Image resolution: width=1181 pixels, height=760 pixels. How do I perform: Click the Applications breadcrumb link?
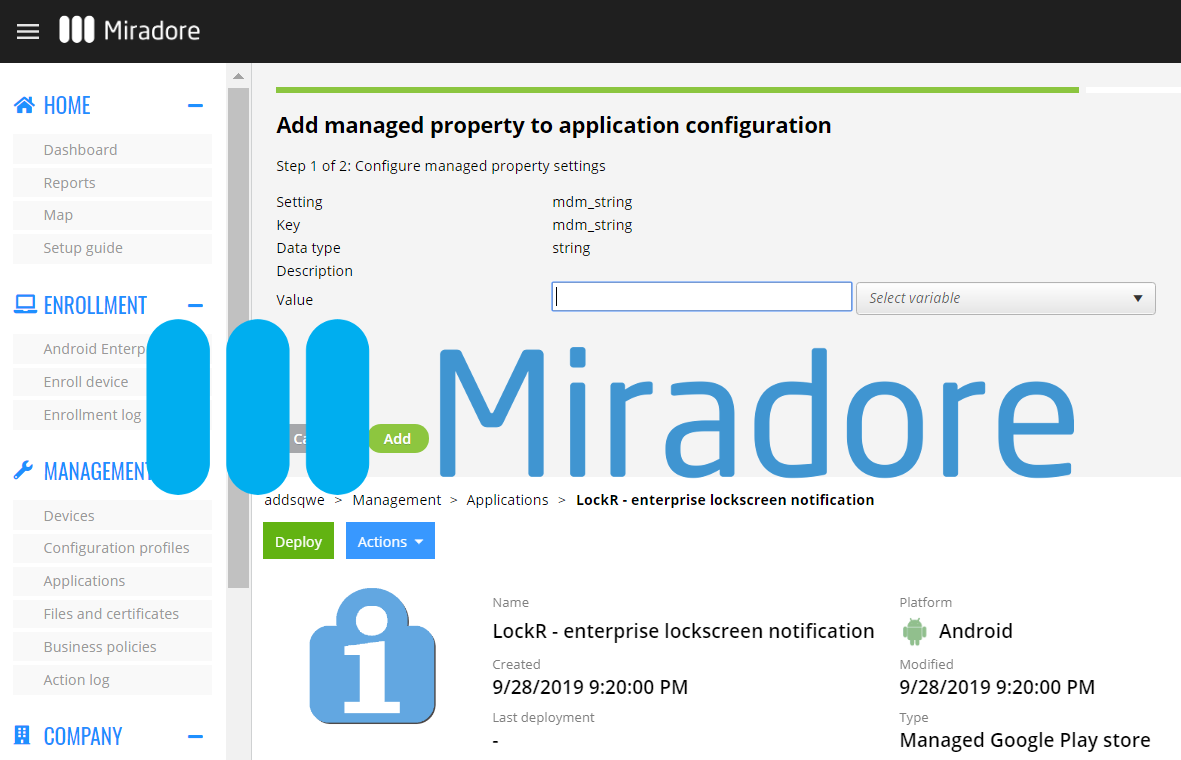(x=507, y=500)
